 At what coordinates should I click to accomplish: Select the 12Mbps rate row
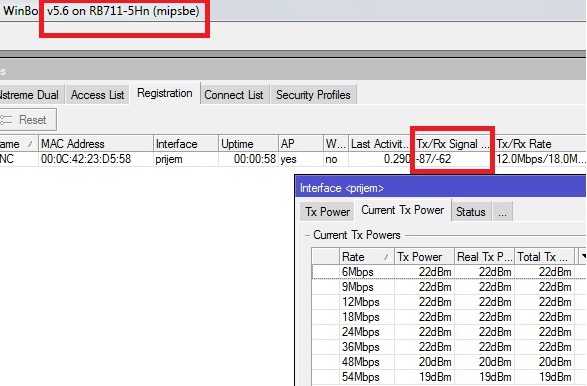click(448, 302)
